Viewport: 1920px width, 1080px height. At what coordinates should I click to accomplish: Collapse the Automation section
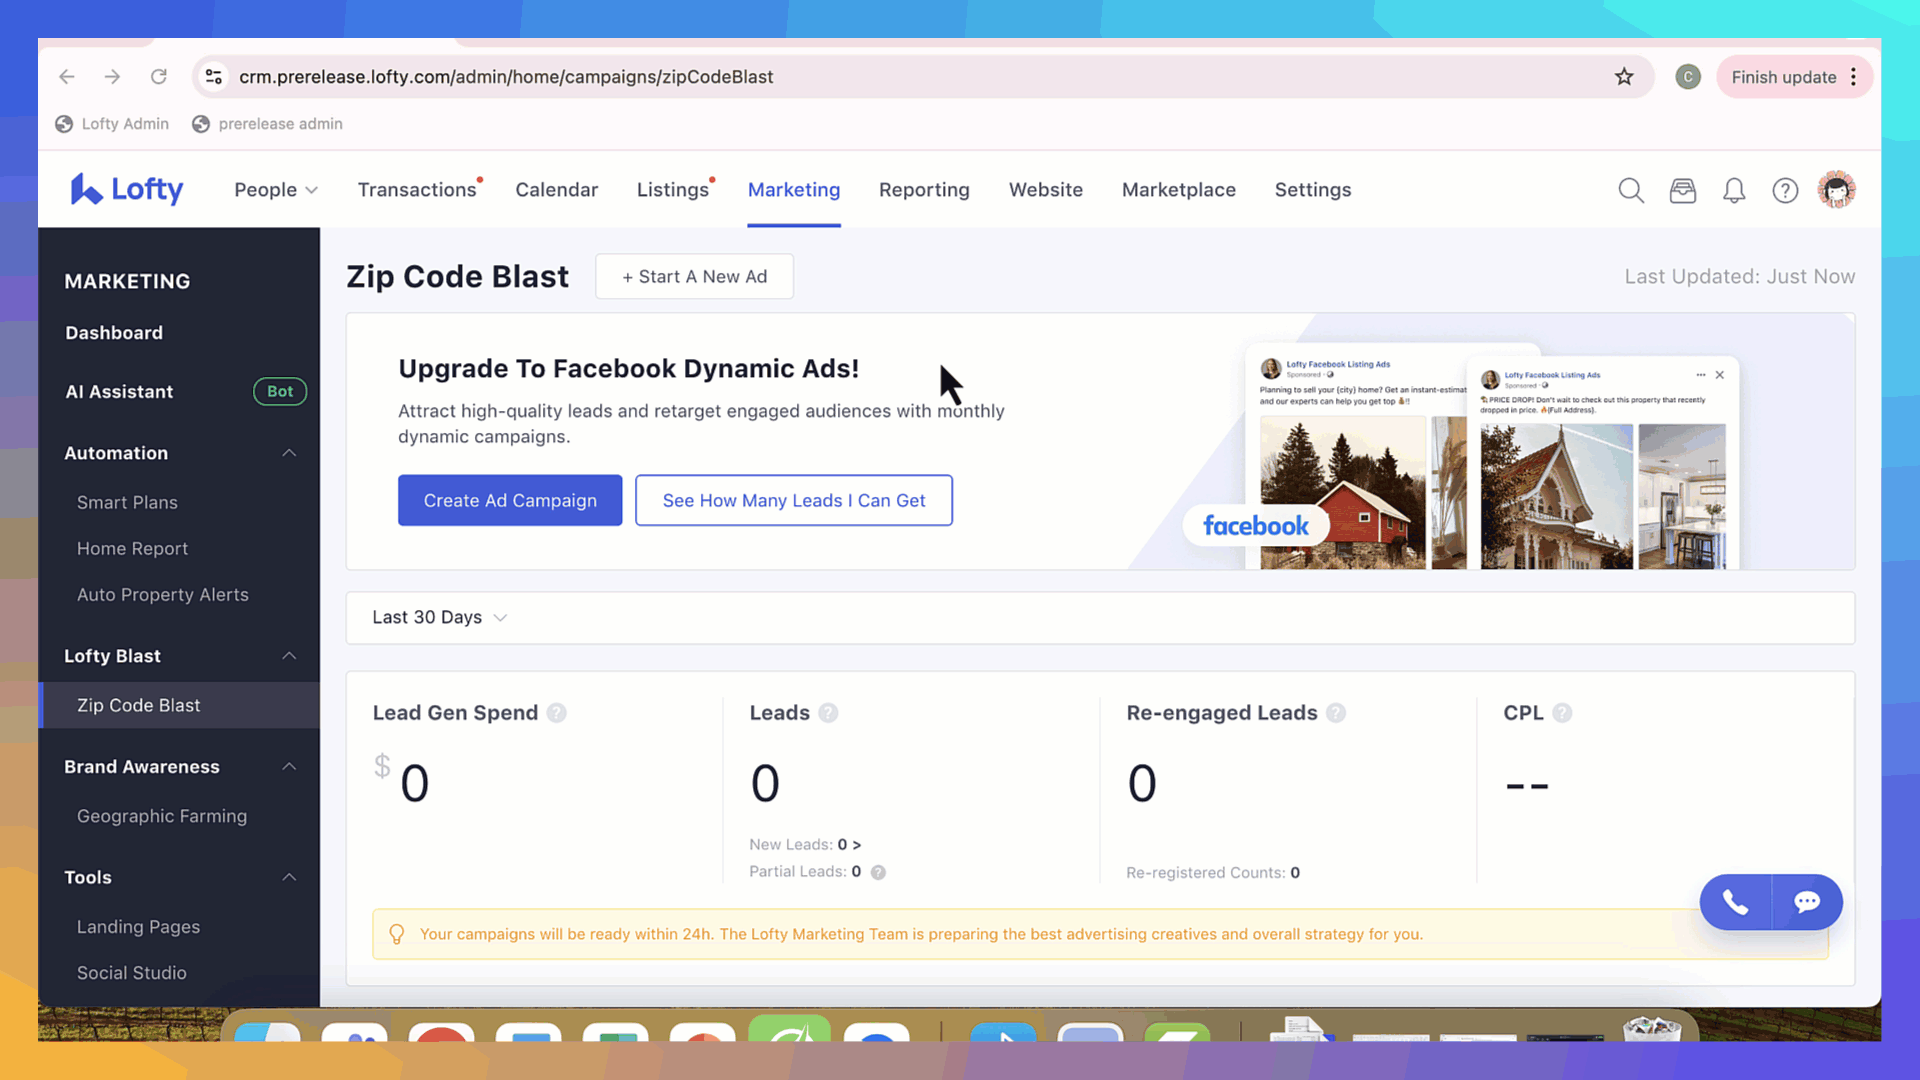[x=289, y=453]
